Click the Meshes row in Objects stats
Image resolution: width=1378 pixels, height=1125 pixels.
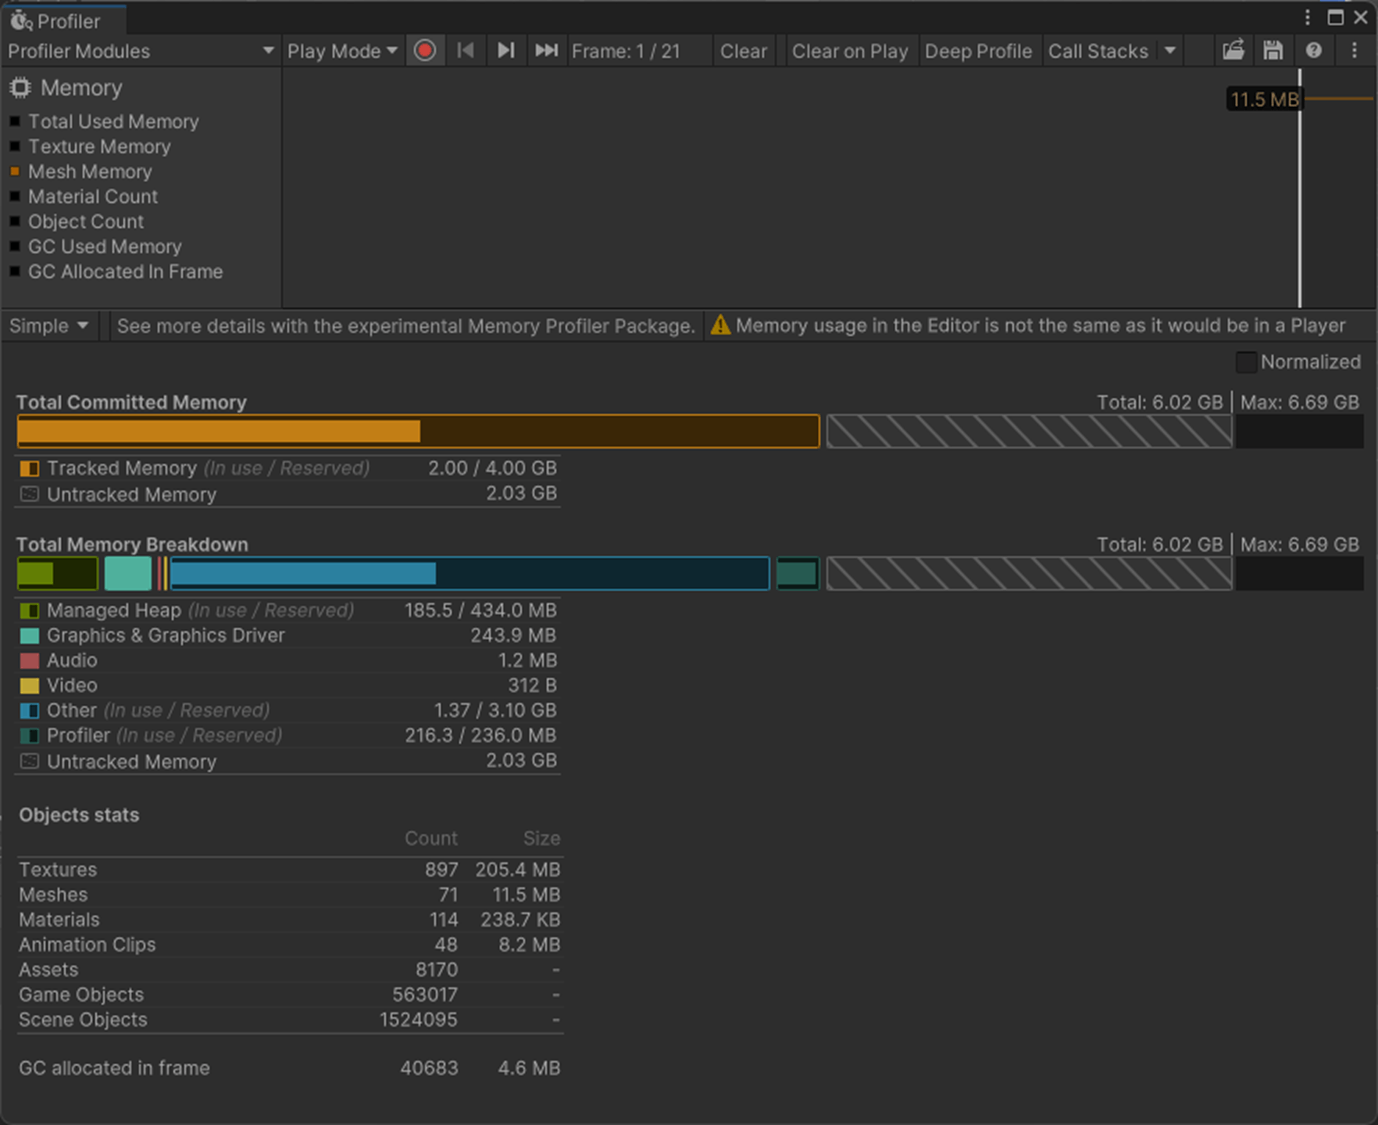coord(290,895)
